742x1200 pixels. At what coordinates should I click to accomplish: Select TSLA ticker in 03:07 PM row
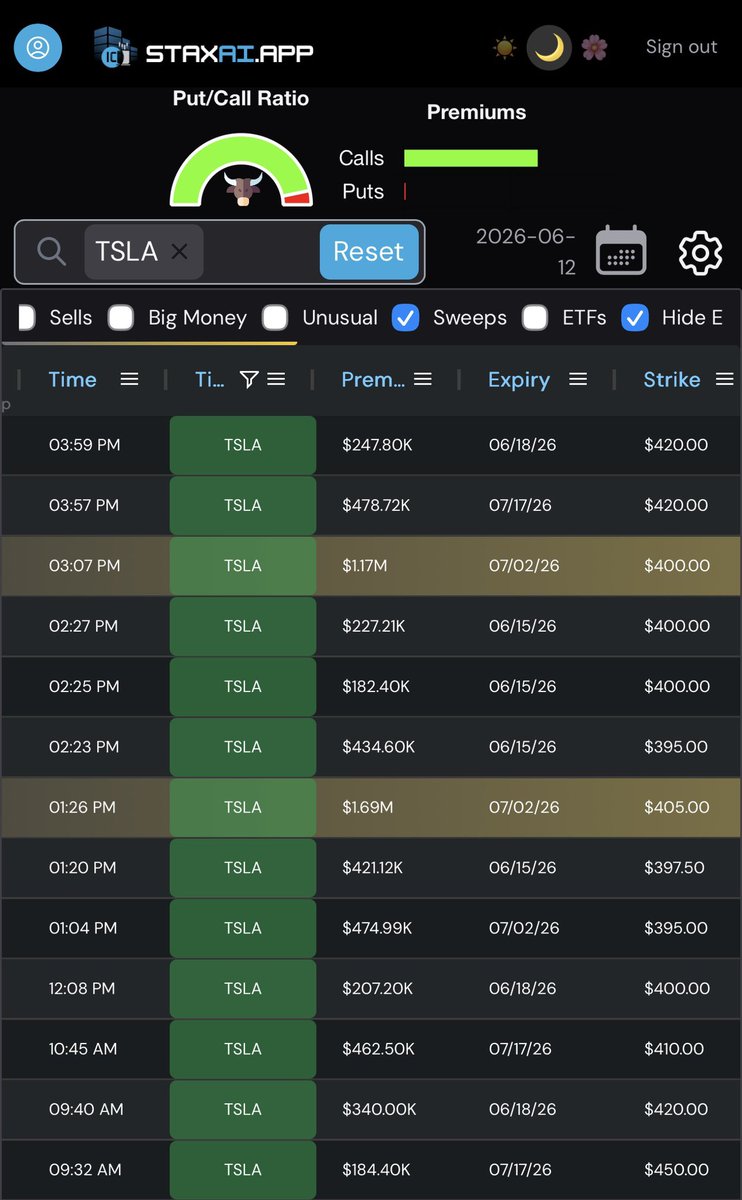tap(243, 566)
